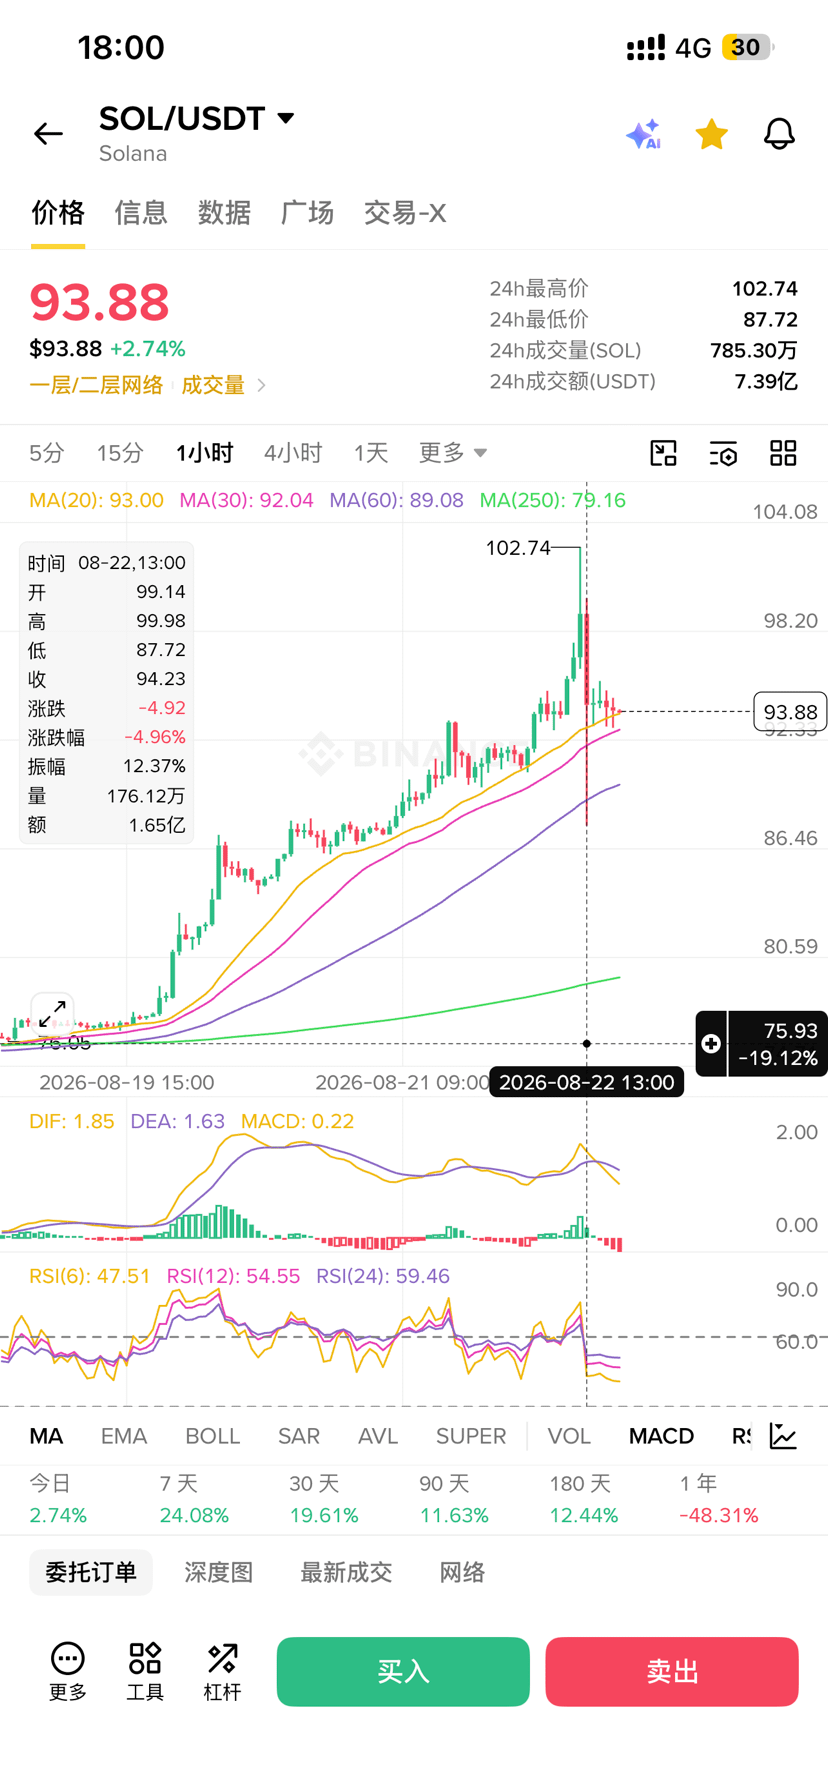Open the indicator chart settings icon

(x=783, y=1436)
